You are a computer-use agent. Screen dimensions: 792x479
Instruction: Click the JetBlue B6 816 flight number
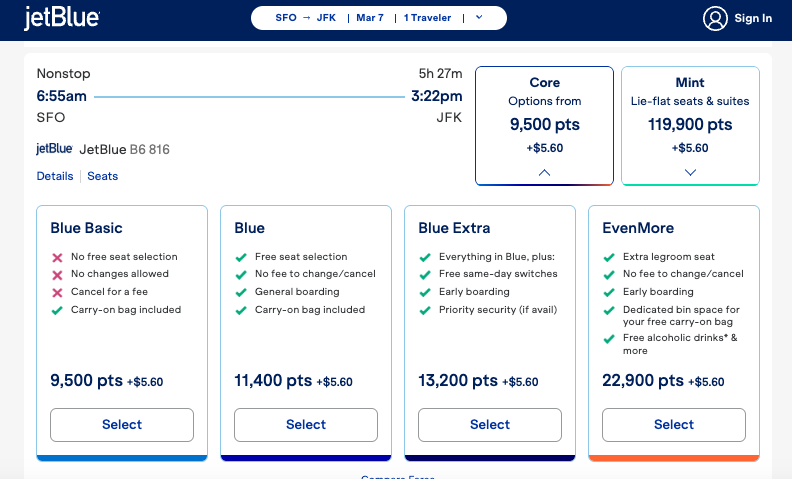[124, 150]
